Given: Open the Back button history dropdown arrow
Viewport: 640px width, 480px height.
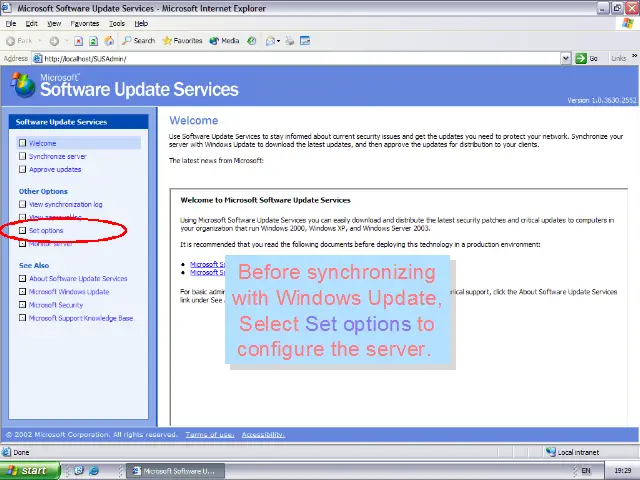Looking at the screenshot, I should 40,41.
